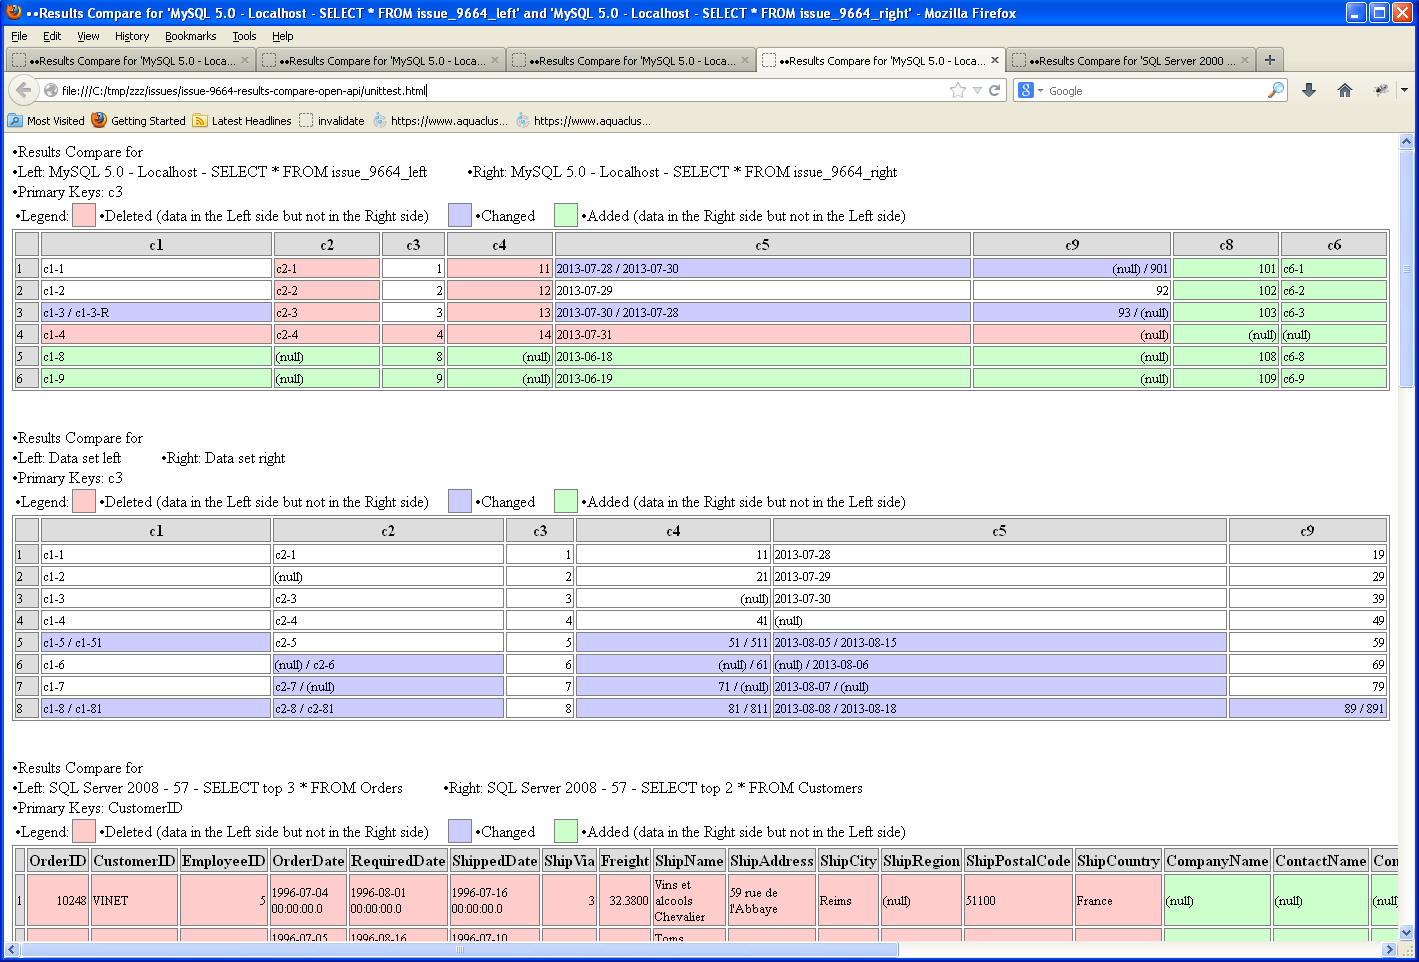Open the Getting Started bookmark

point(138,120)
